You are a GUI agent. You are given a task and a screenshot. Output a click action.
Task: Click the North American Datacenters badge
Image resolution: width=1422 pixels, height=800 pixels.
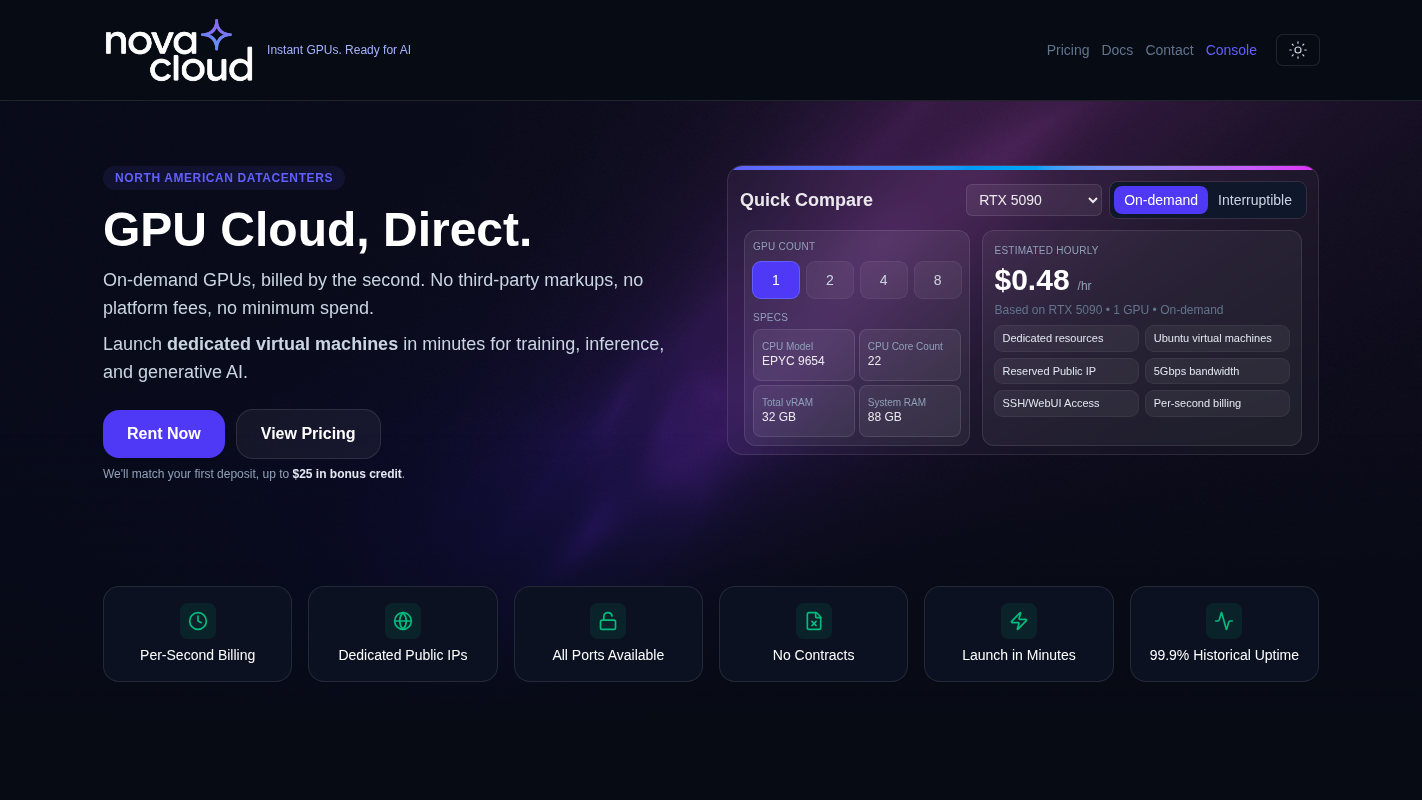coord(224,178)
